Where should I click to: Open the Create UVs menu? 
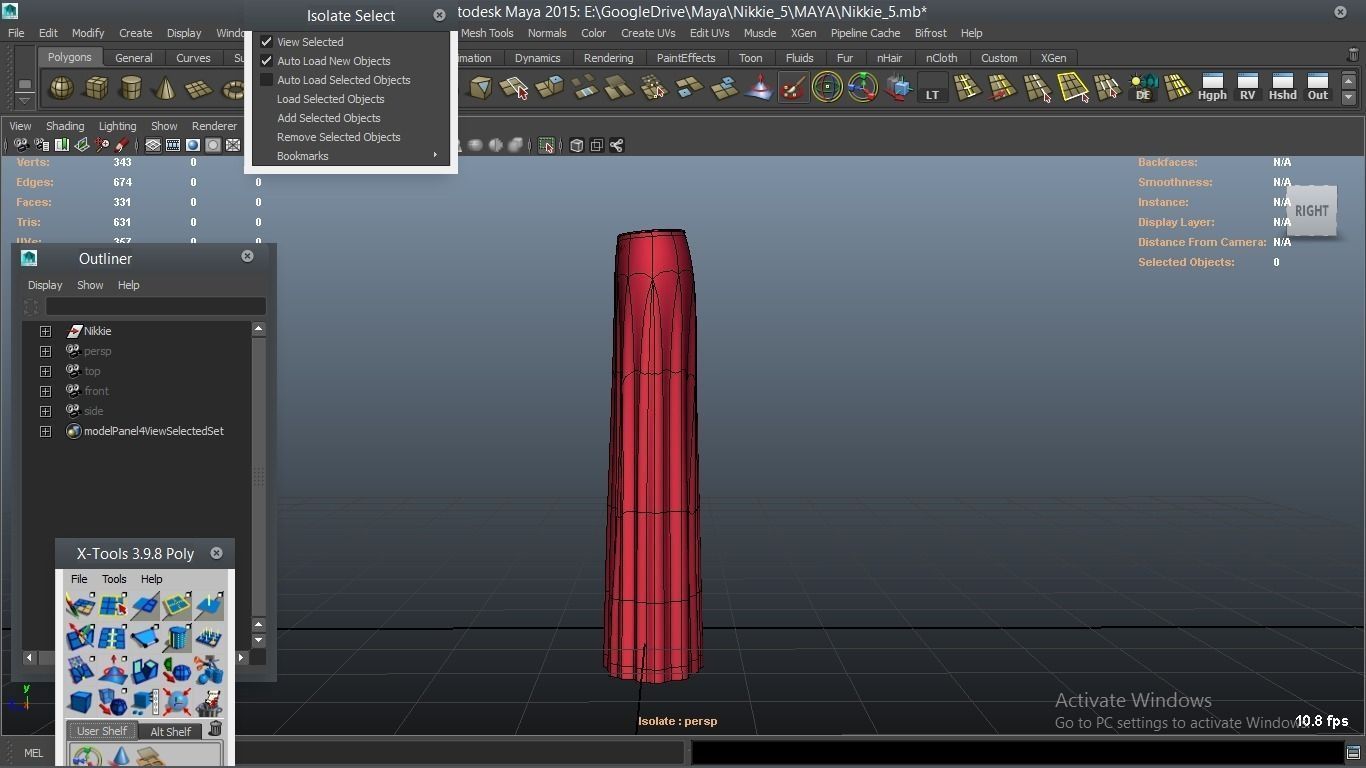pyautogui.click(x=648, y=33)
